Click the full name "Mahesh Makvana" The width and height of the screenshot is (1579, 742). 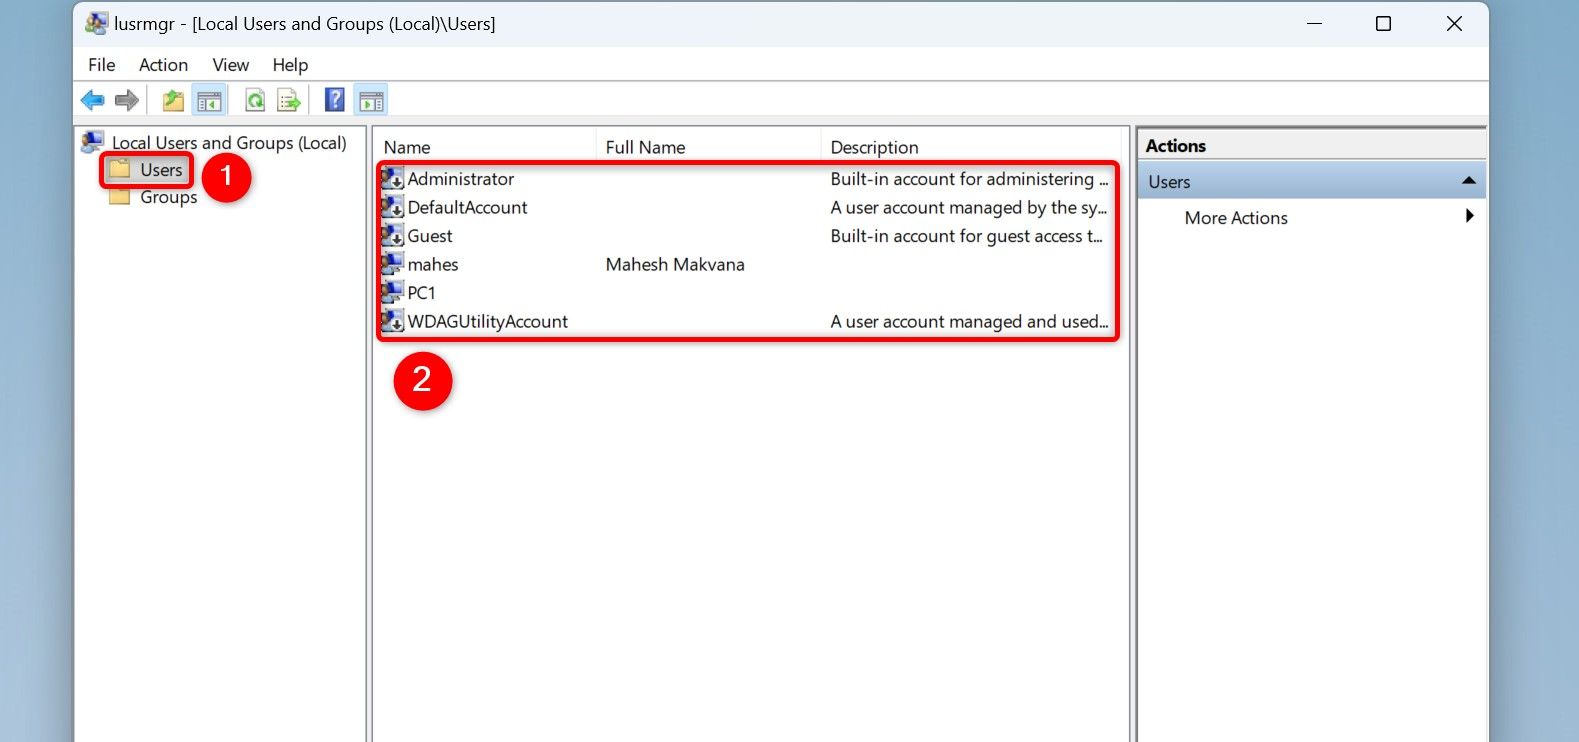click(x=675, y=265)
